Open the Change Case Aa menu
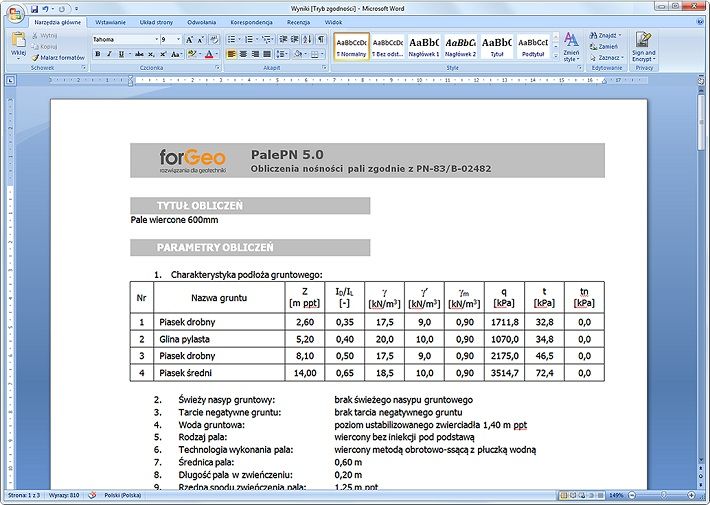Viewport: 710px width, 505px height. [x=177, y=54]
